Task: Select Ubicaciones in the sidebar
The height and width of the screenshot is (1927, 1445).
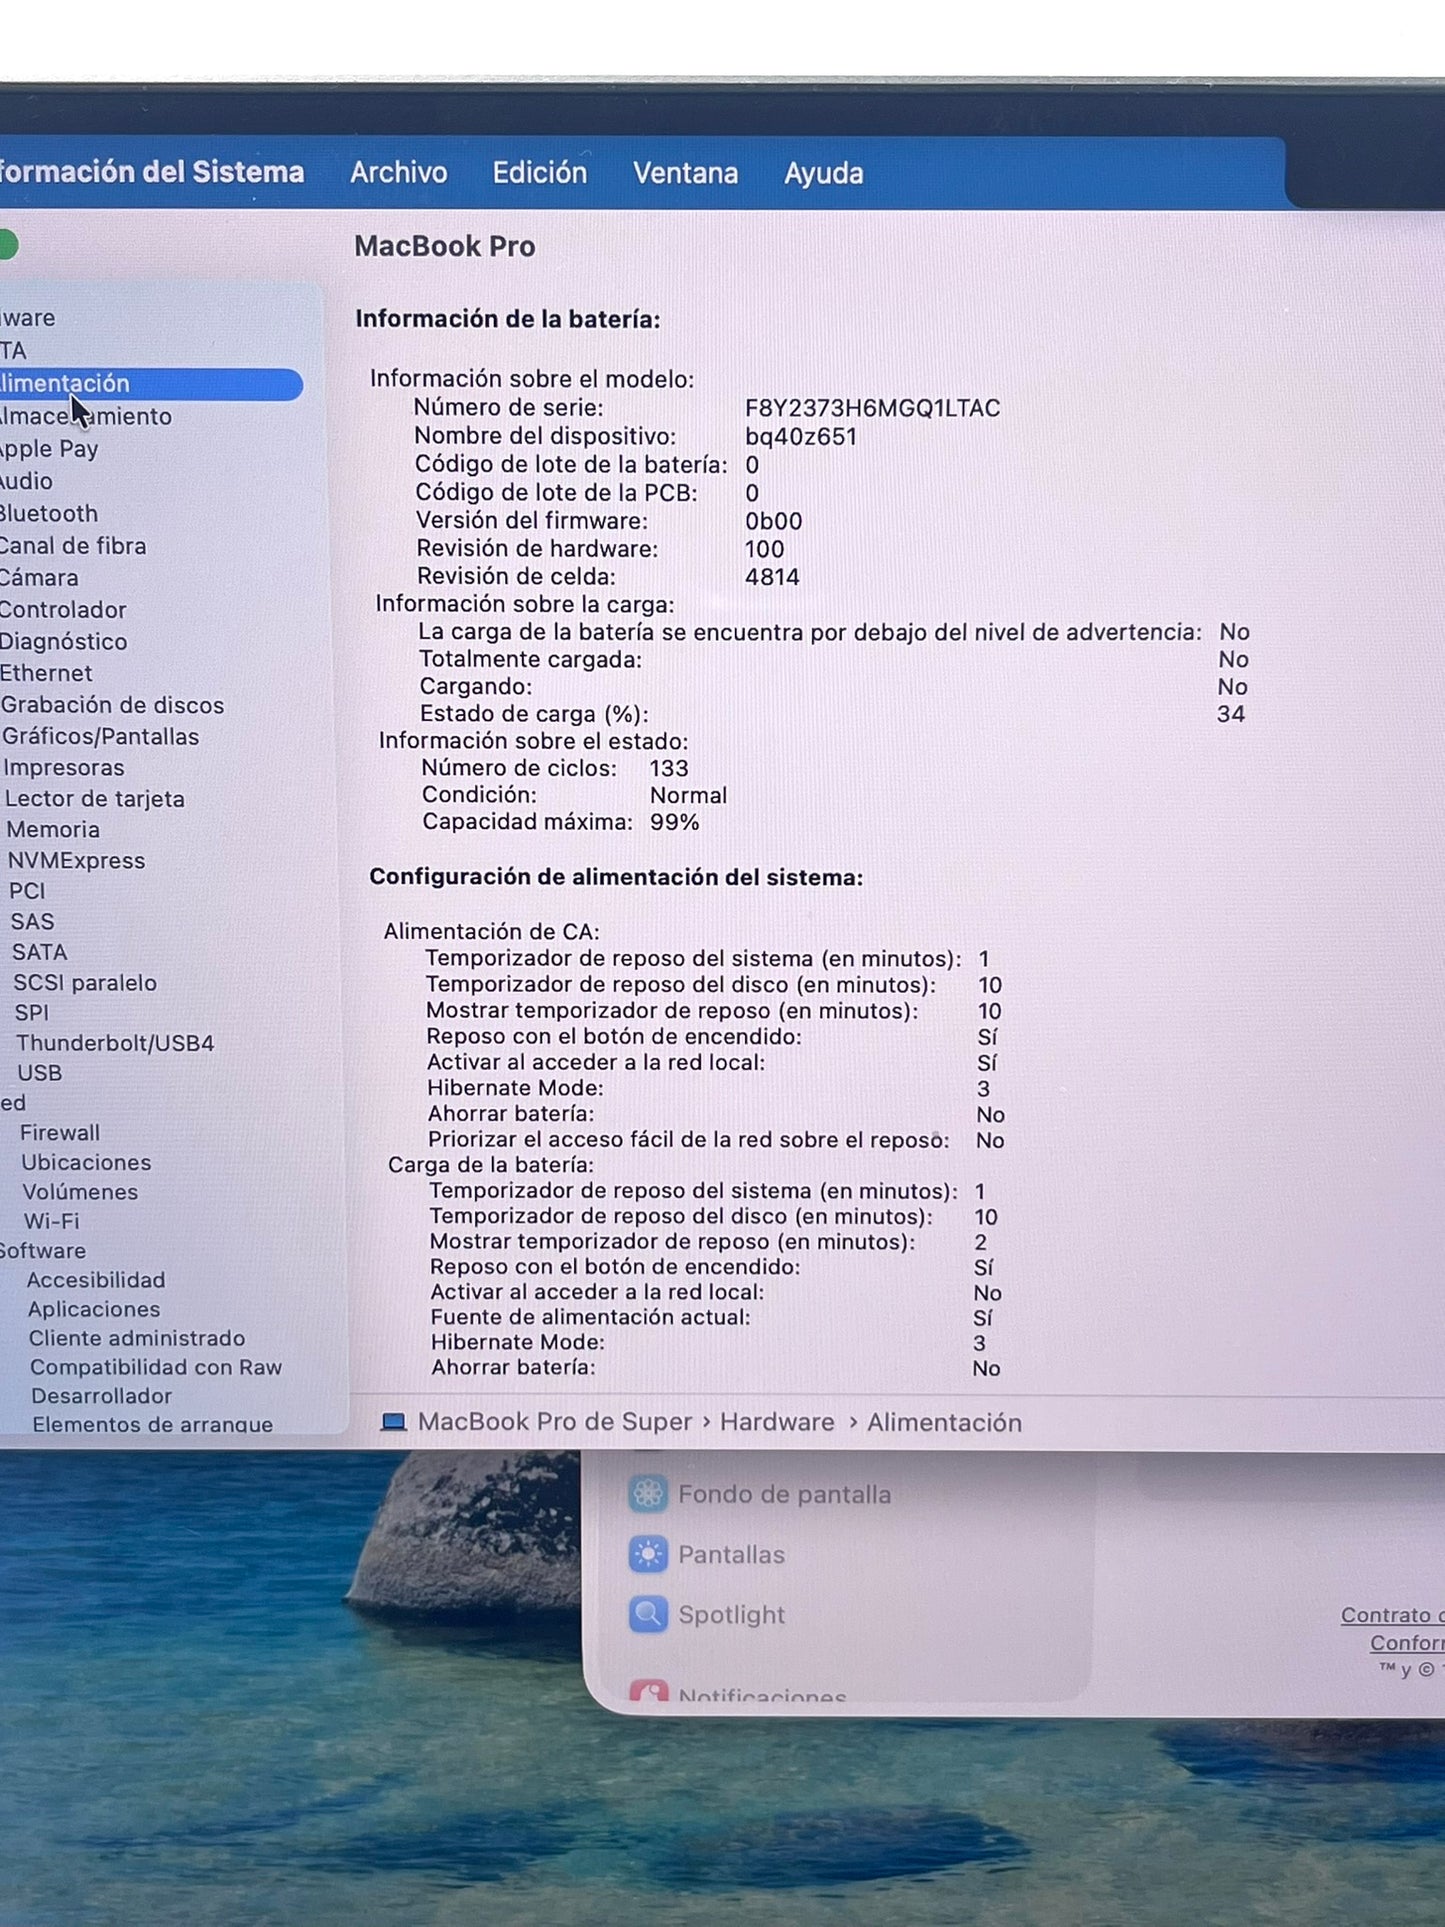Action: 86,1162
